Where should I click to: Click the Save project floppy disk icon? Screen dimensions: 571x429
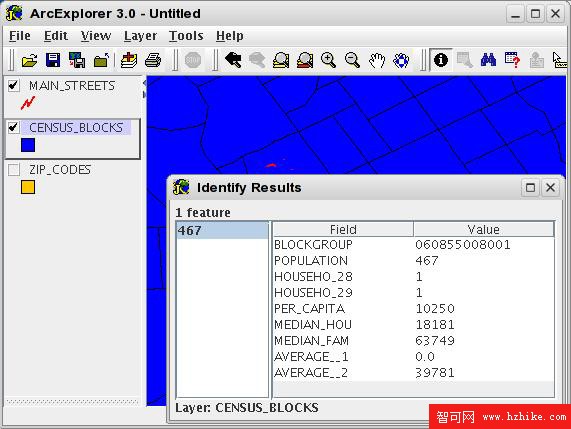(53, 60)
